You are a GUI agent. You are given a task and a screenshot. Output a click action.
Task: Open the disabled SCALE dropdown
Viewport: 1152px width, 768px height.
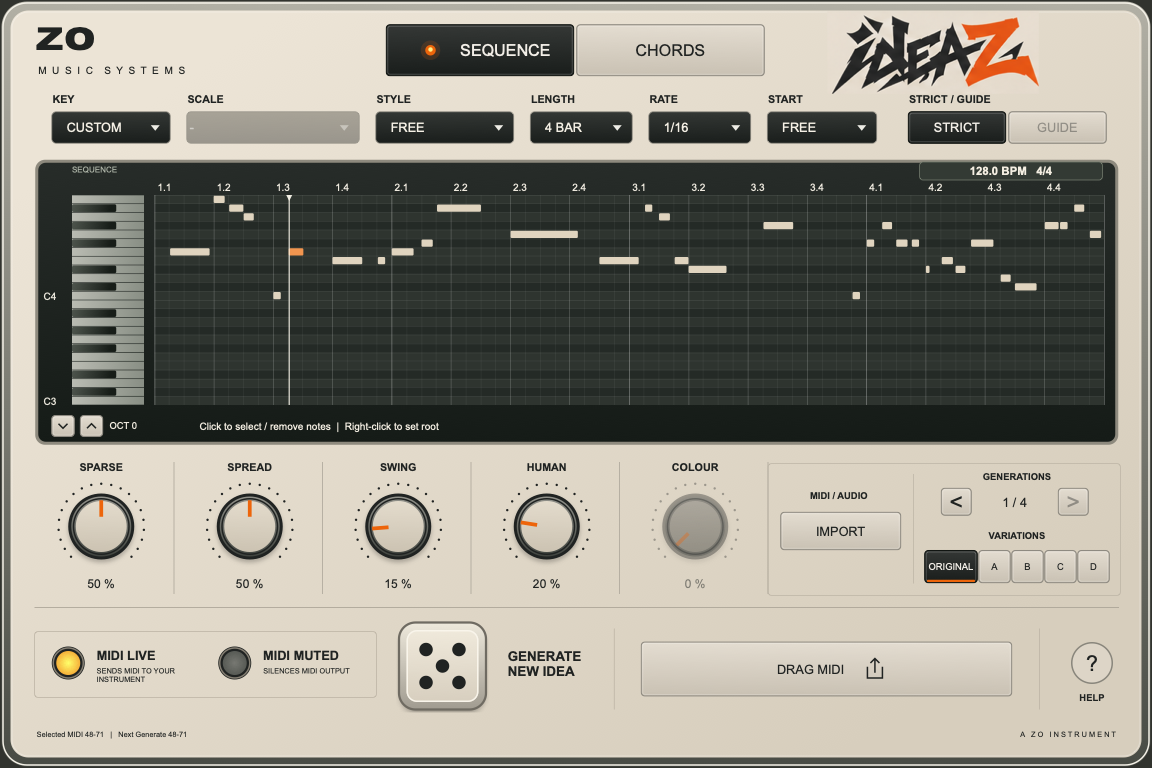click(x=273, y=127)
